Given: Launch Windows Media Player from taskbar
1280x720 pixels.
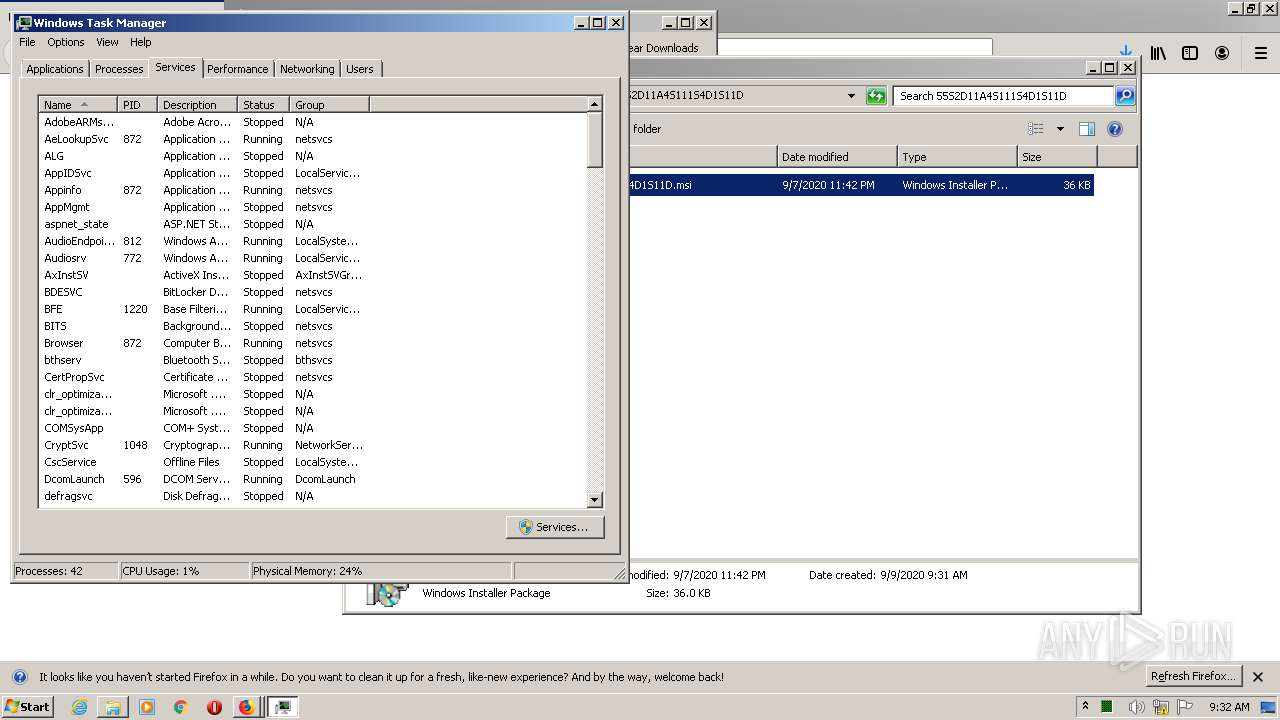Looking at the screenshot, I should click(x=147, y=707).
